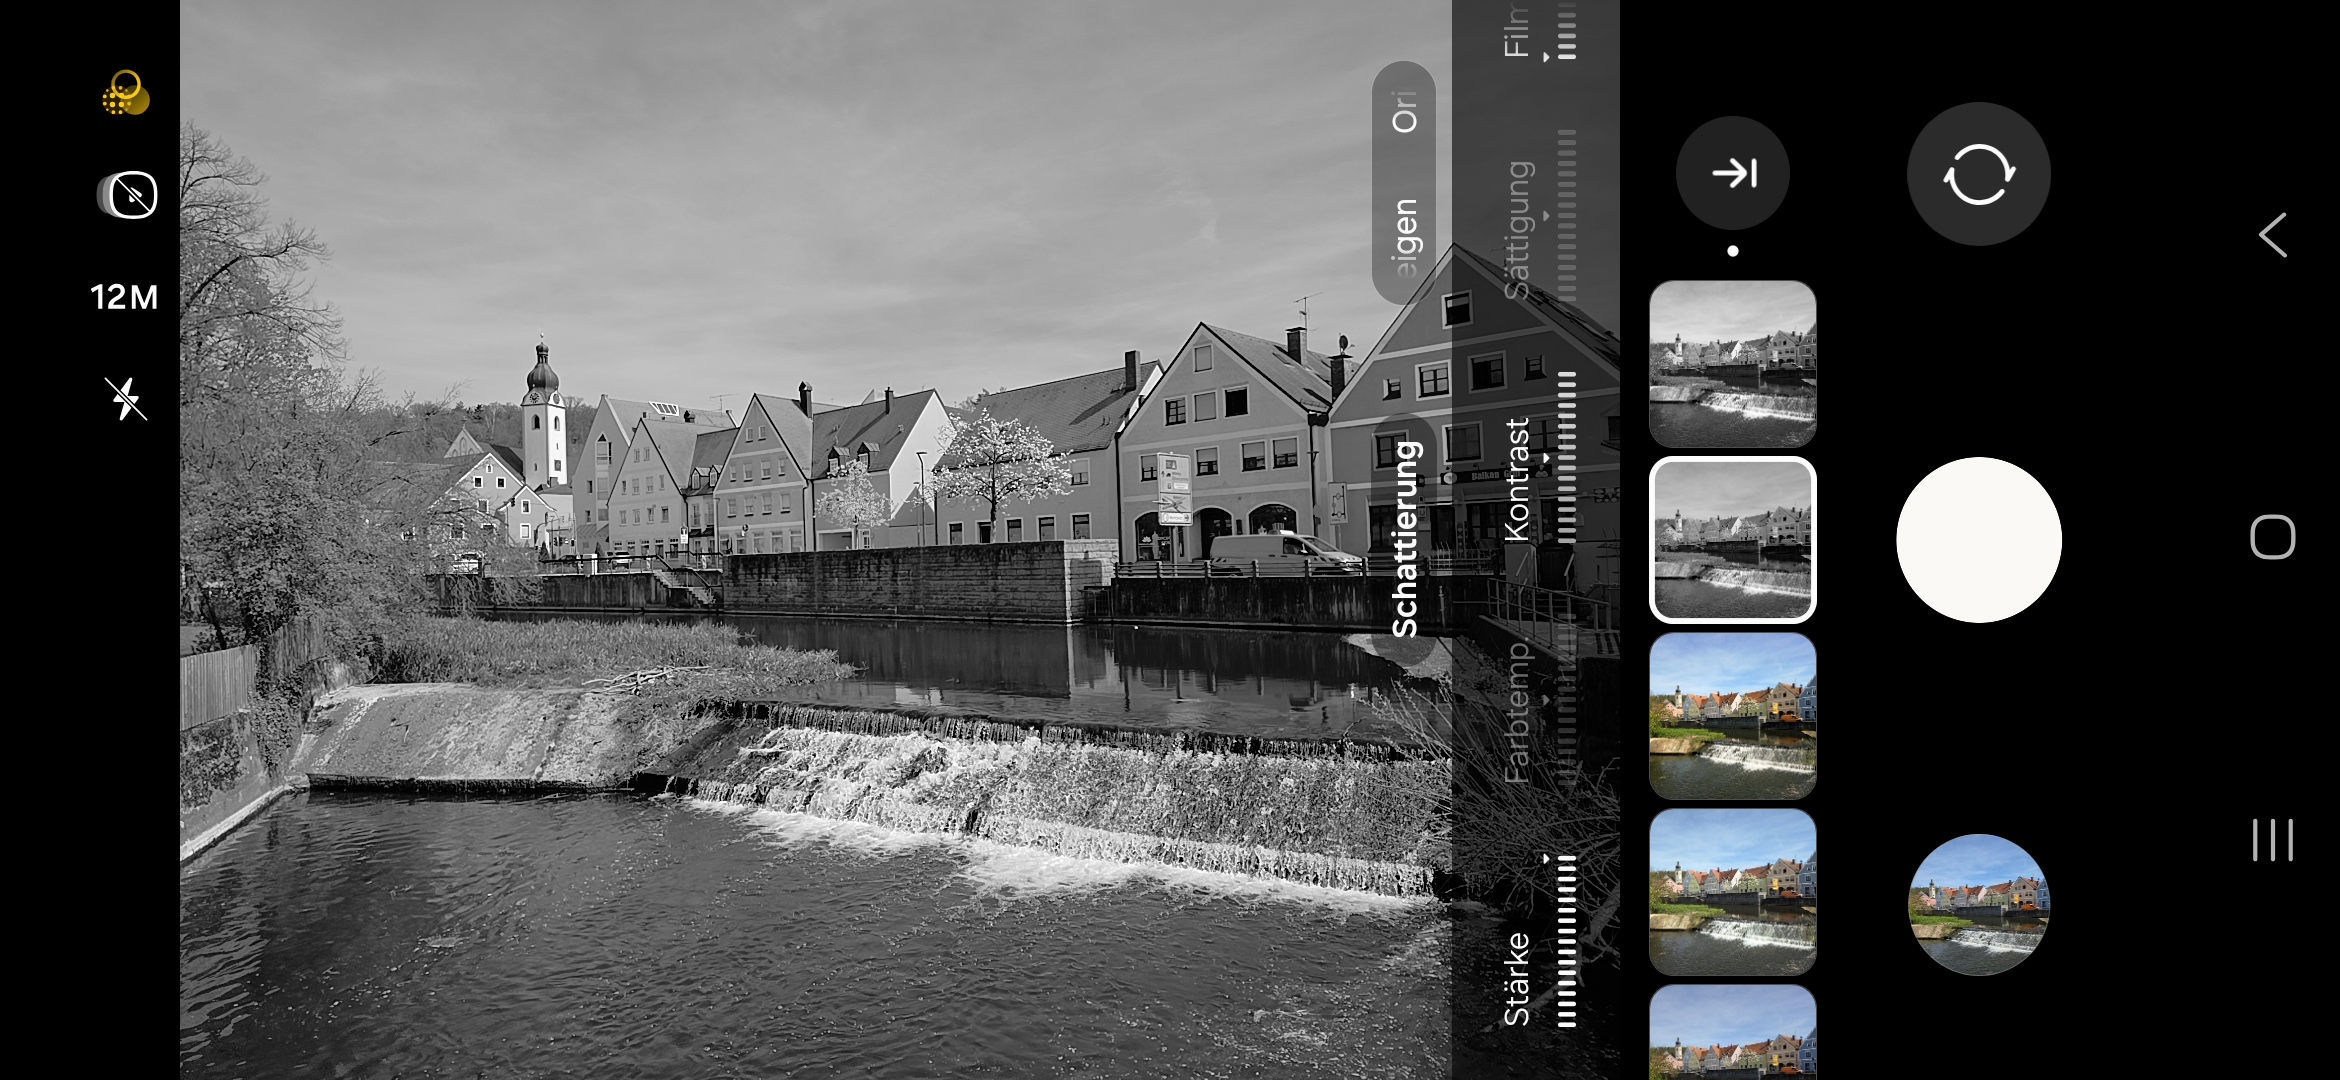This screenshot has width=2340, height=1080.
Task: Select the Farbtemp adjustment option
Action: point(1517,712)
